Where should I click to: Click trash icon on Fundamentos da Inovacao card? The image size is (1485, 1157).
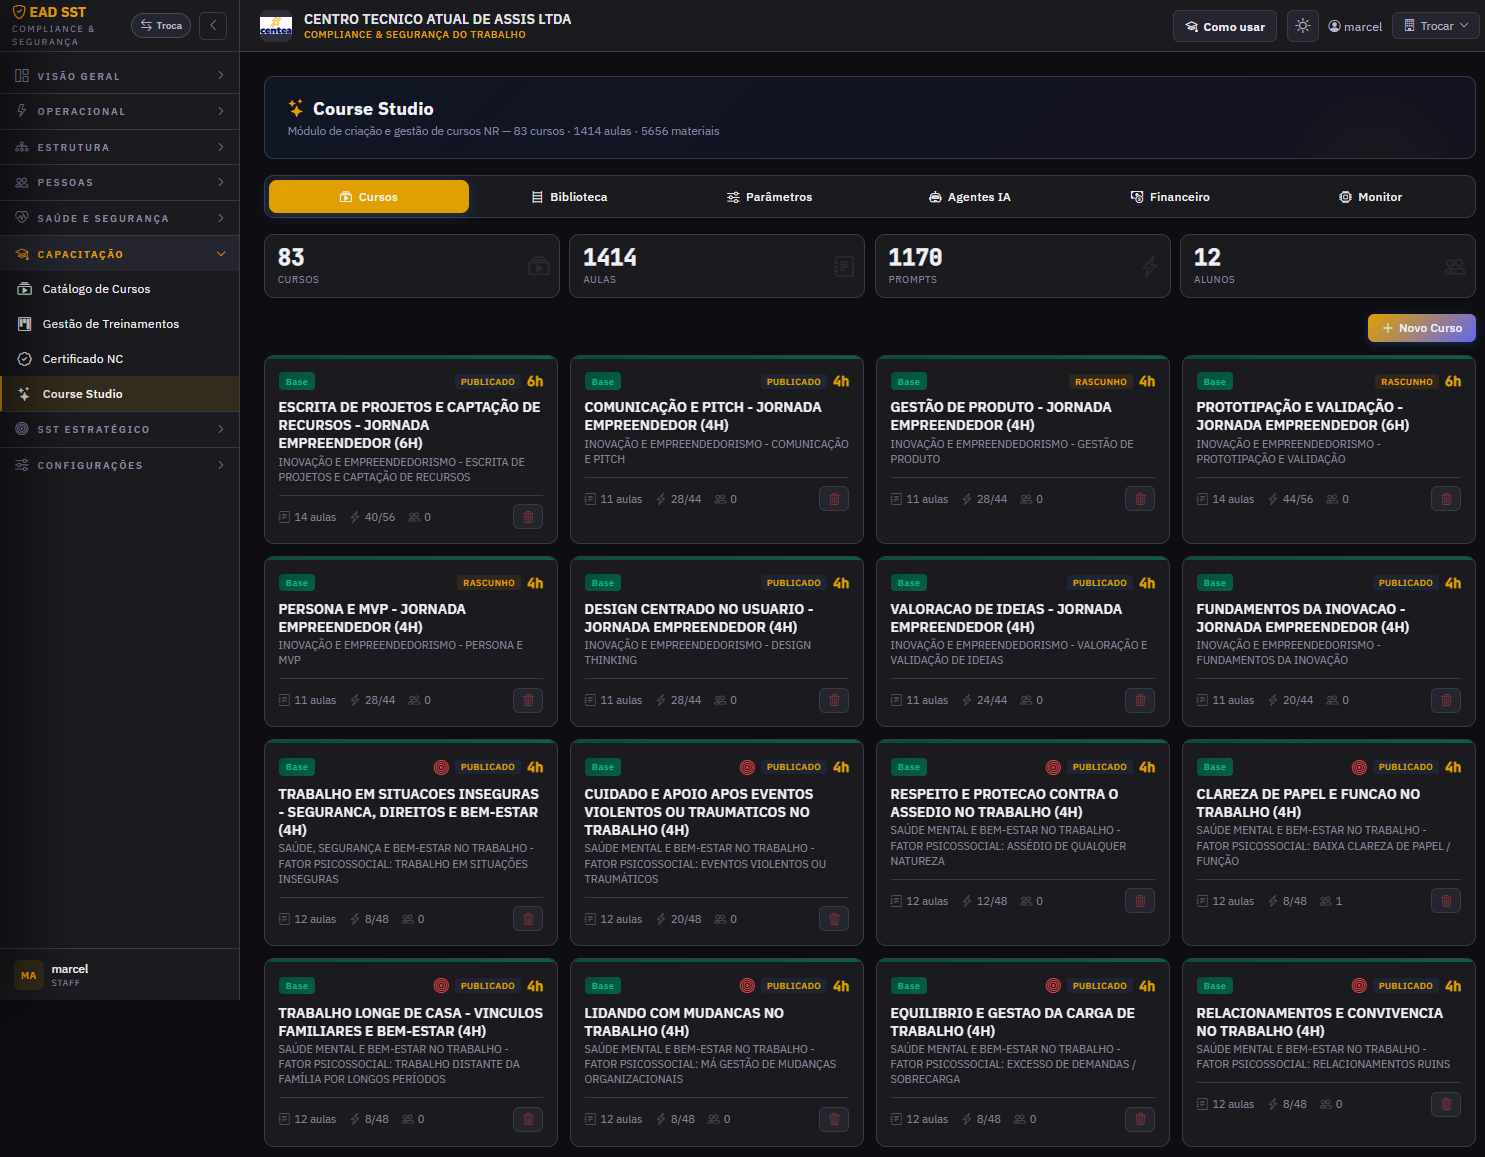point(1446,700)
